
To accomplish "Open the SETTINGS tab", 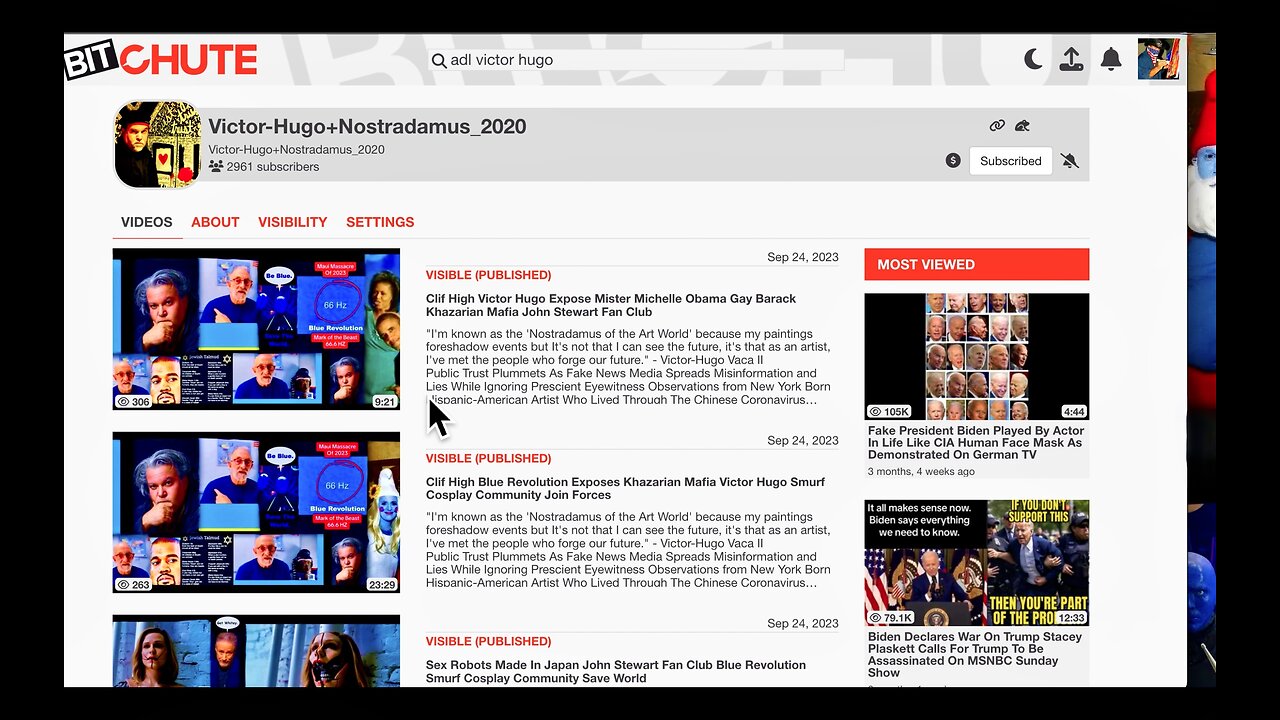I will [380, 222].
